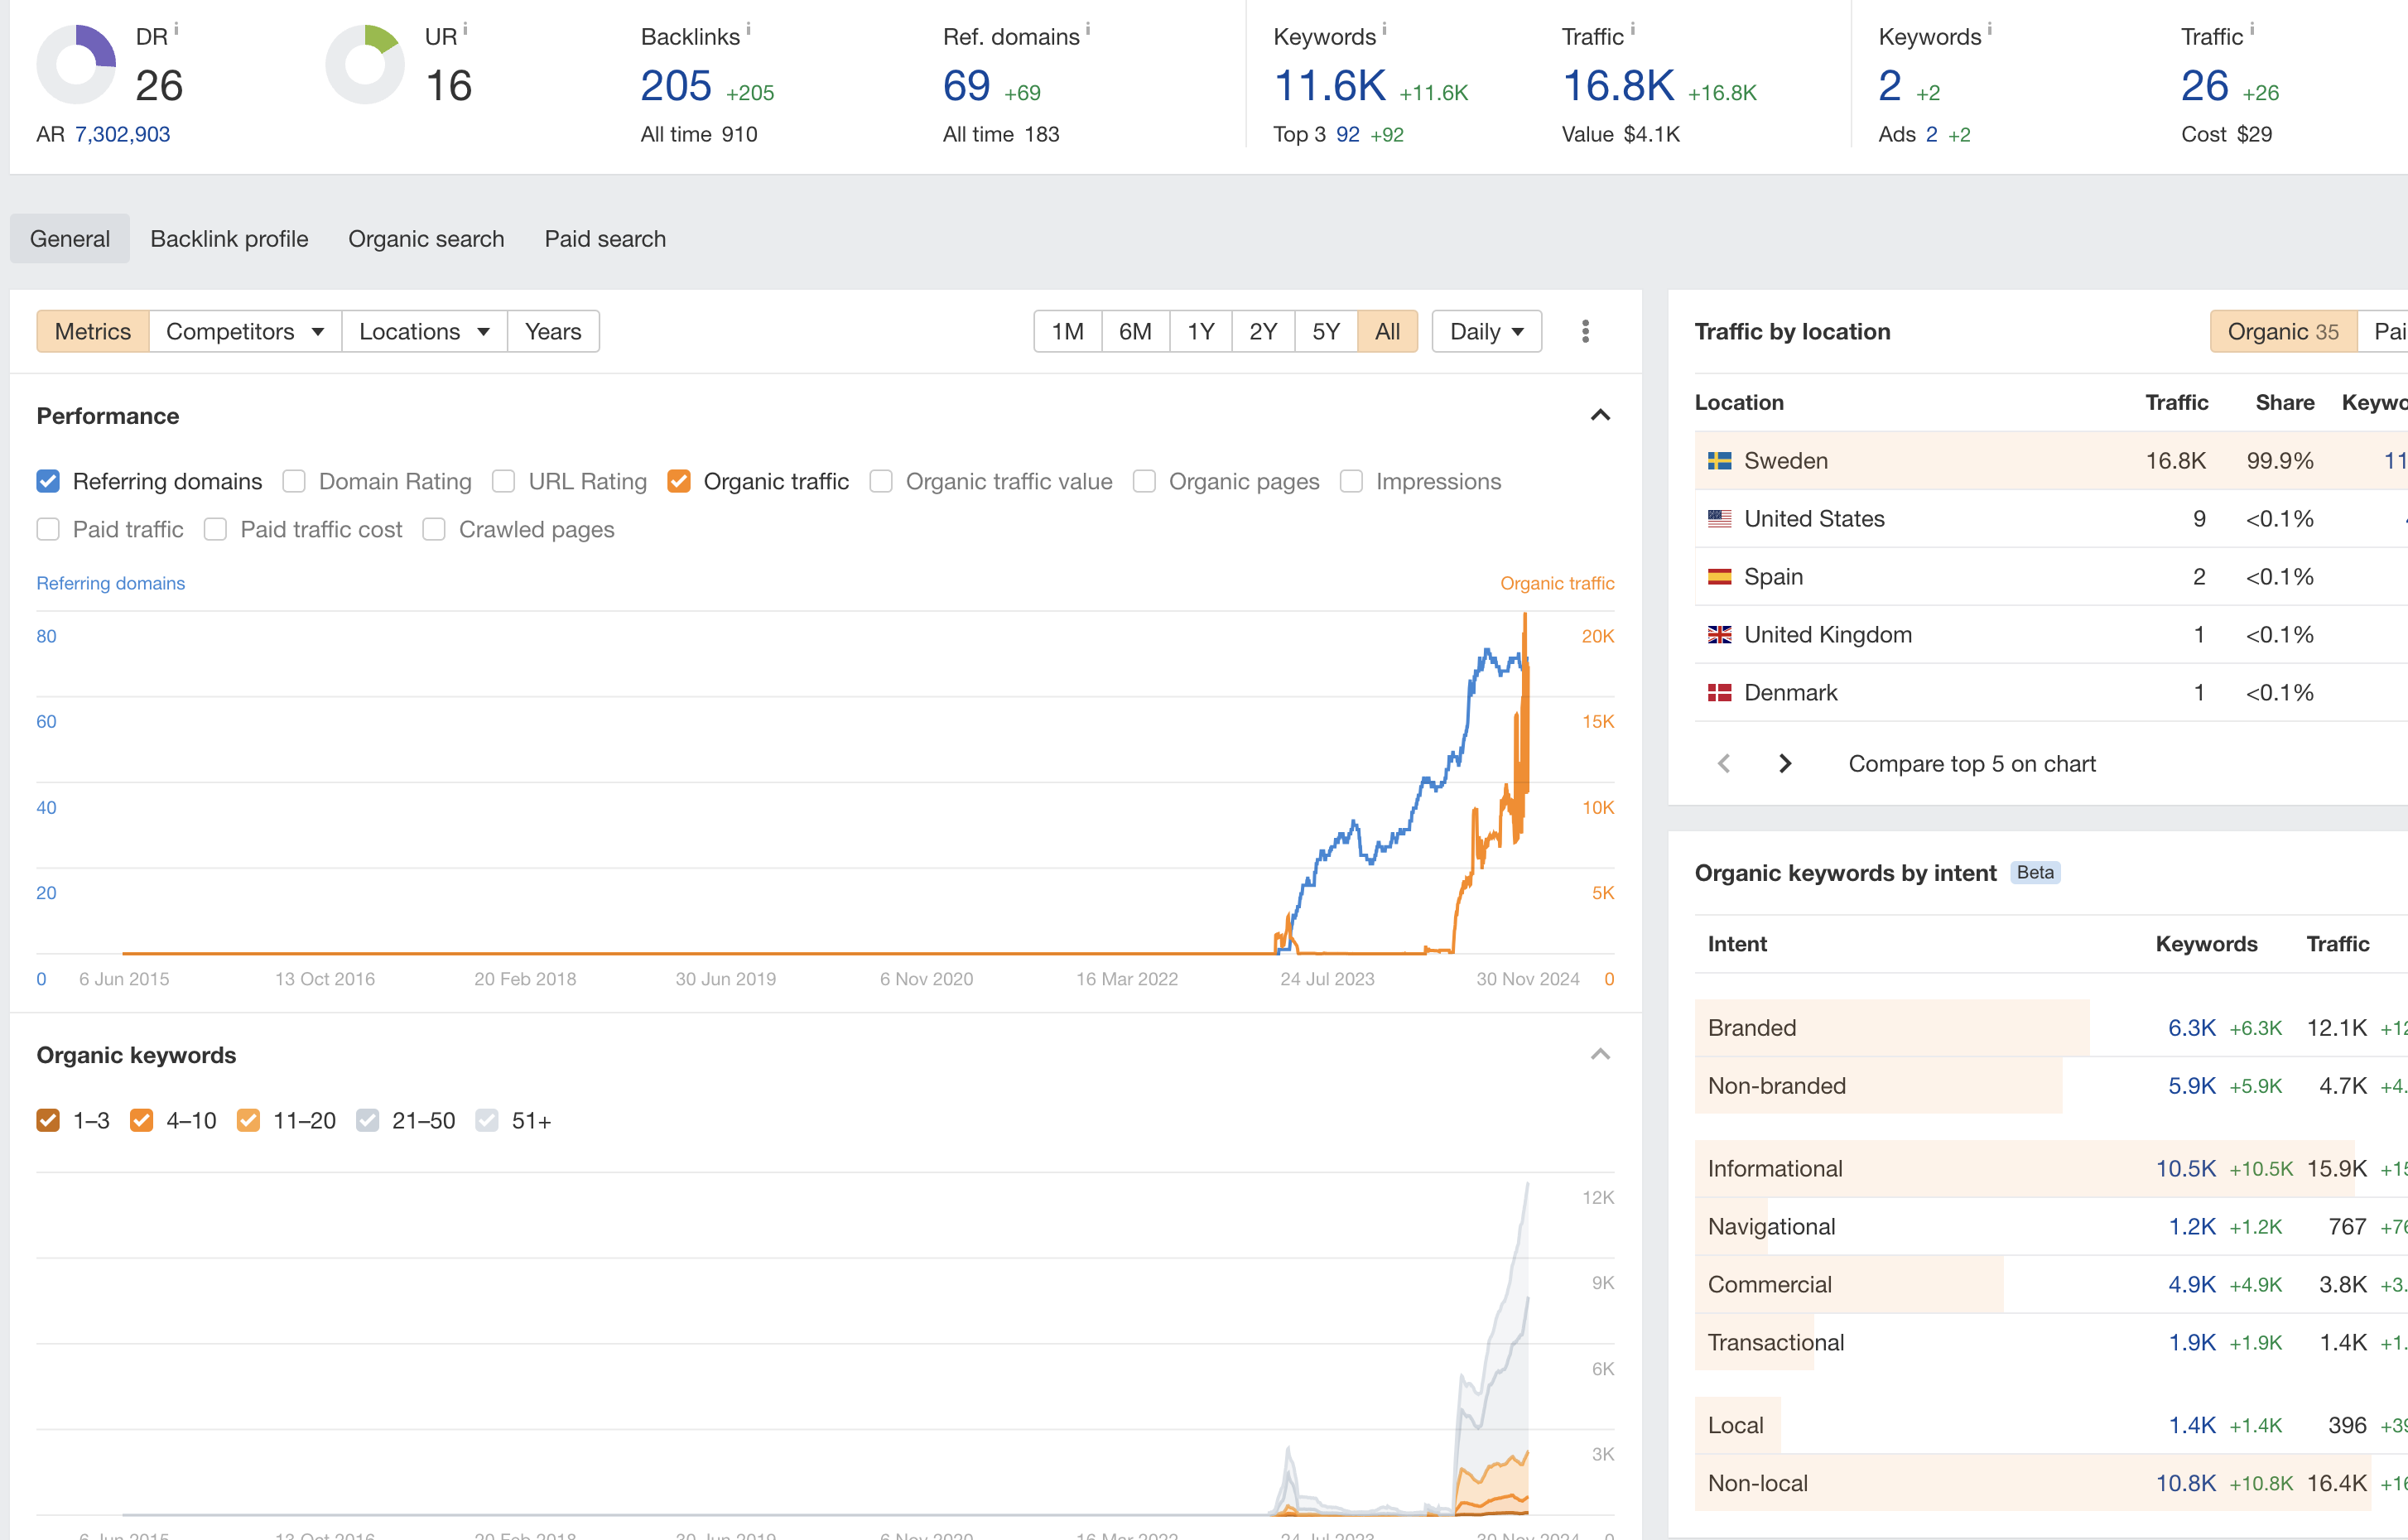This screenshot has height=1540, width=2408.
Task: Switch to Backlink profile tab
Action: pyautogui.click(x=229, y=238)
